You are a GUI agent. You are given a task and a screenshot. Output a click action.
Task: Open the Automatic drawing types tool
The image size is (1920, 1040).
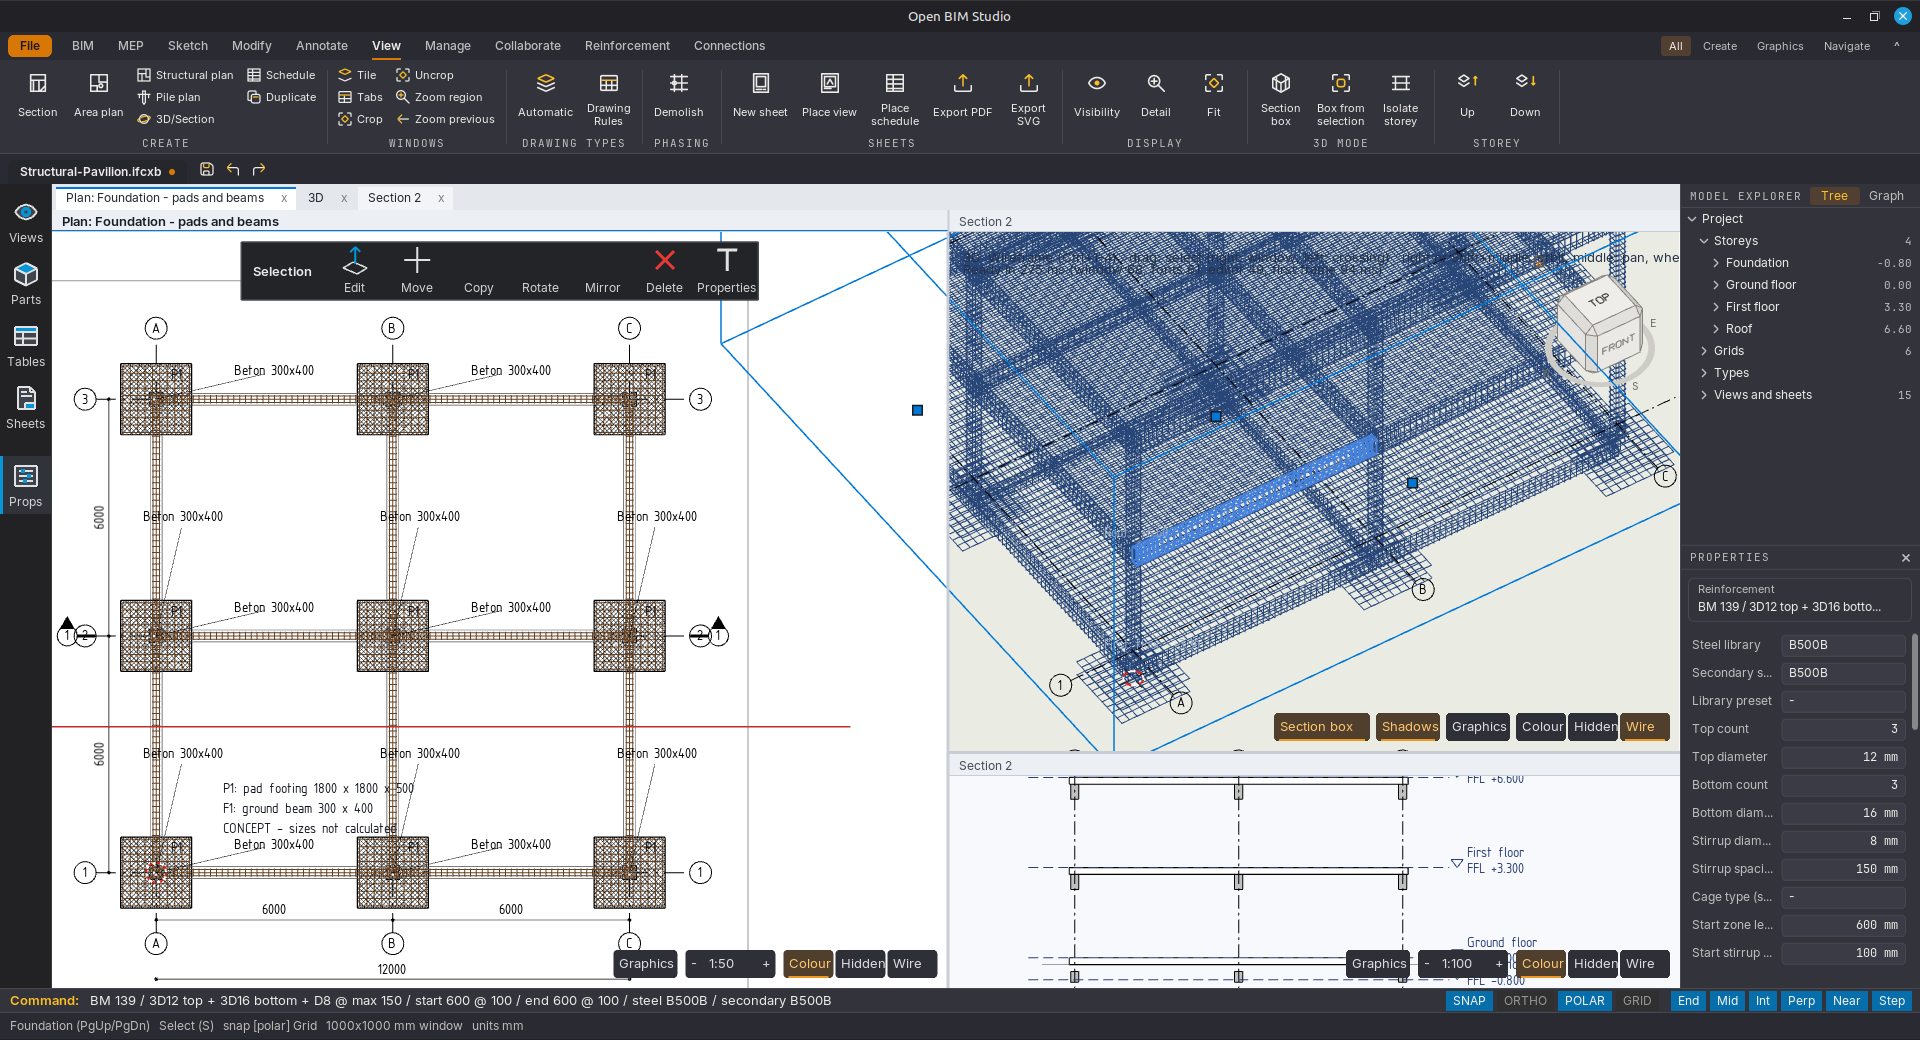pyautogui.click(x=545, y=95)
